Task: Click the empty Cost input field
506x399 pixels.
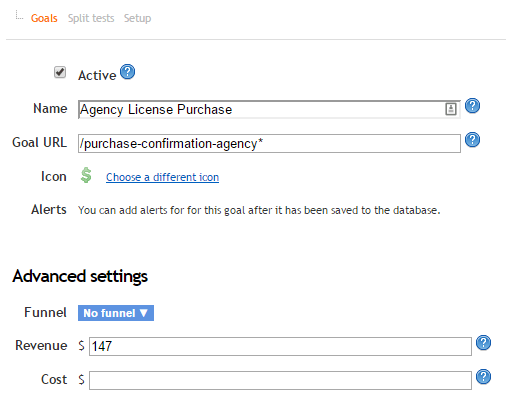Action: click(x=280, y=380)
